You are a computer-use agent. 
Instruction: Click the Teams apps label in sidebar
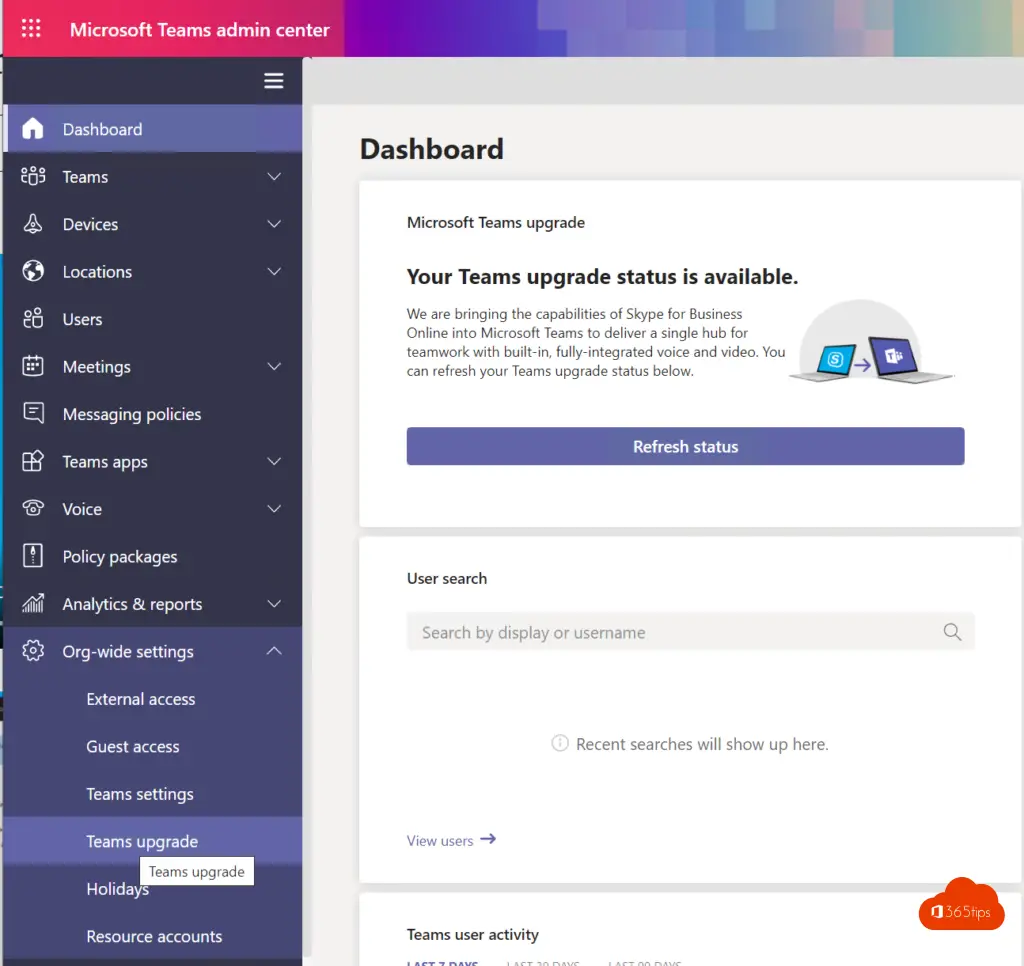coord(105,462)
